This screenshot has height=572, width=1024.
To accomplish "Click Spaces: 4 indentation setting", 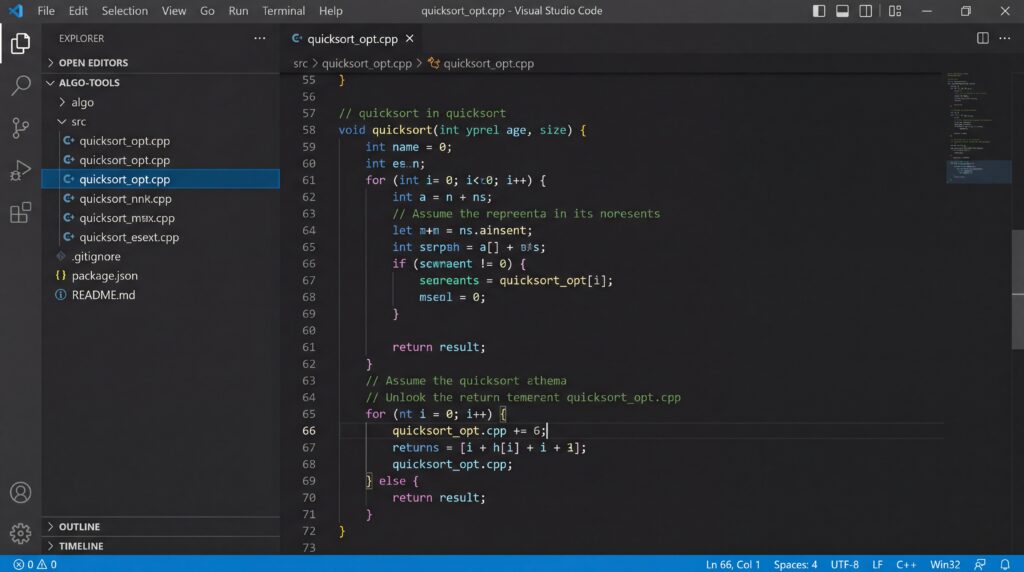I will 795,564.
